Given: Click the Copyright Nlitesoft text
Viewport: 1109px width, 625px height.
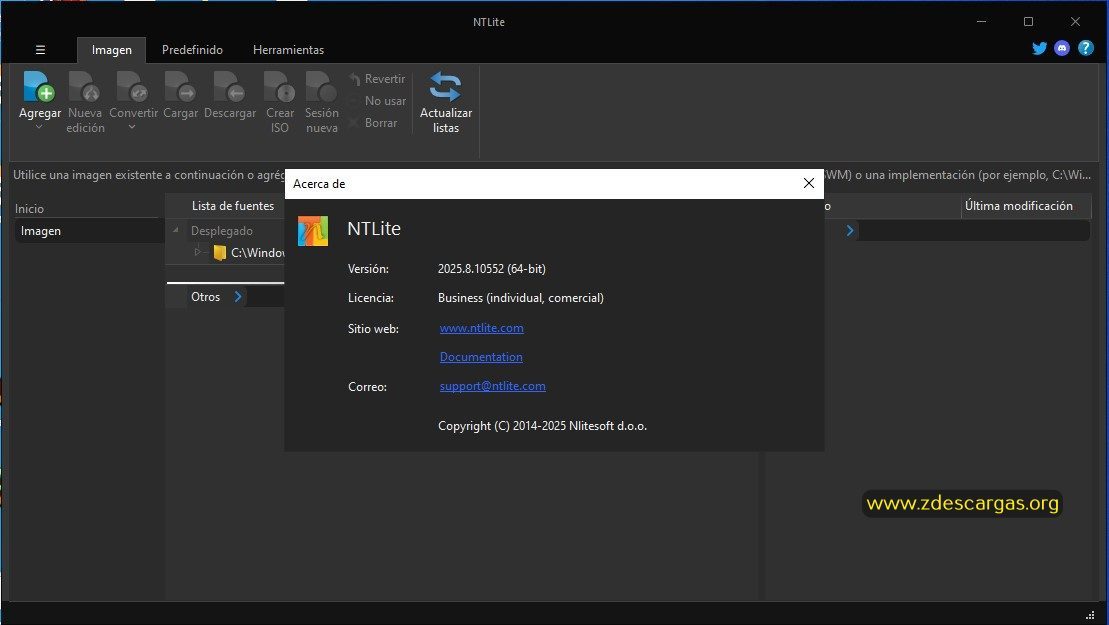Looking at the screenshot, I should (x=542, y=426).
